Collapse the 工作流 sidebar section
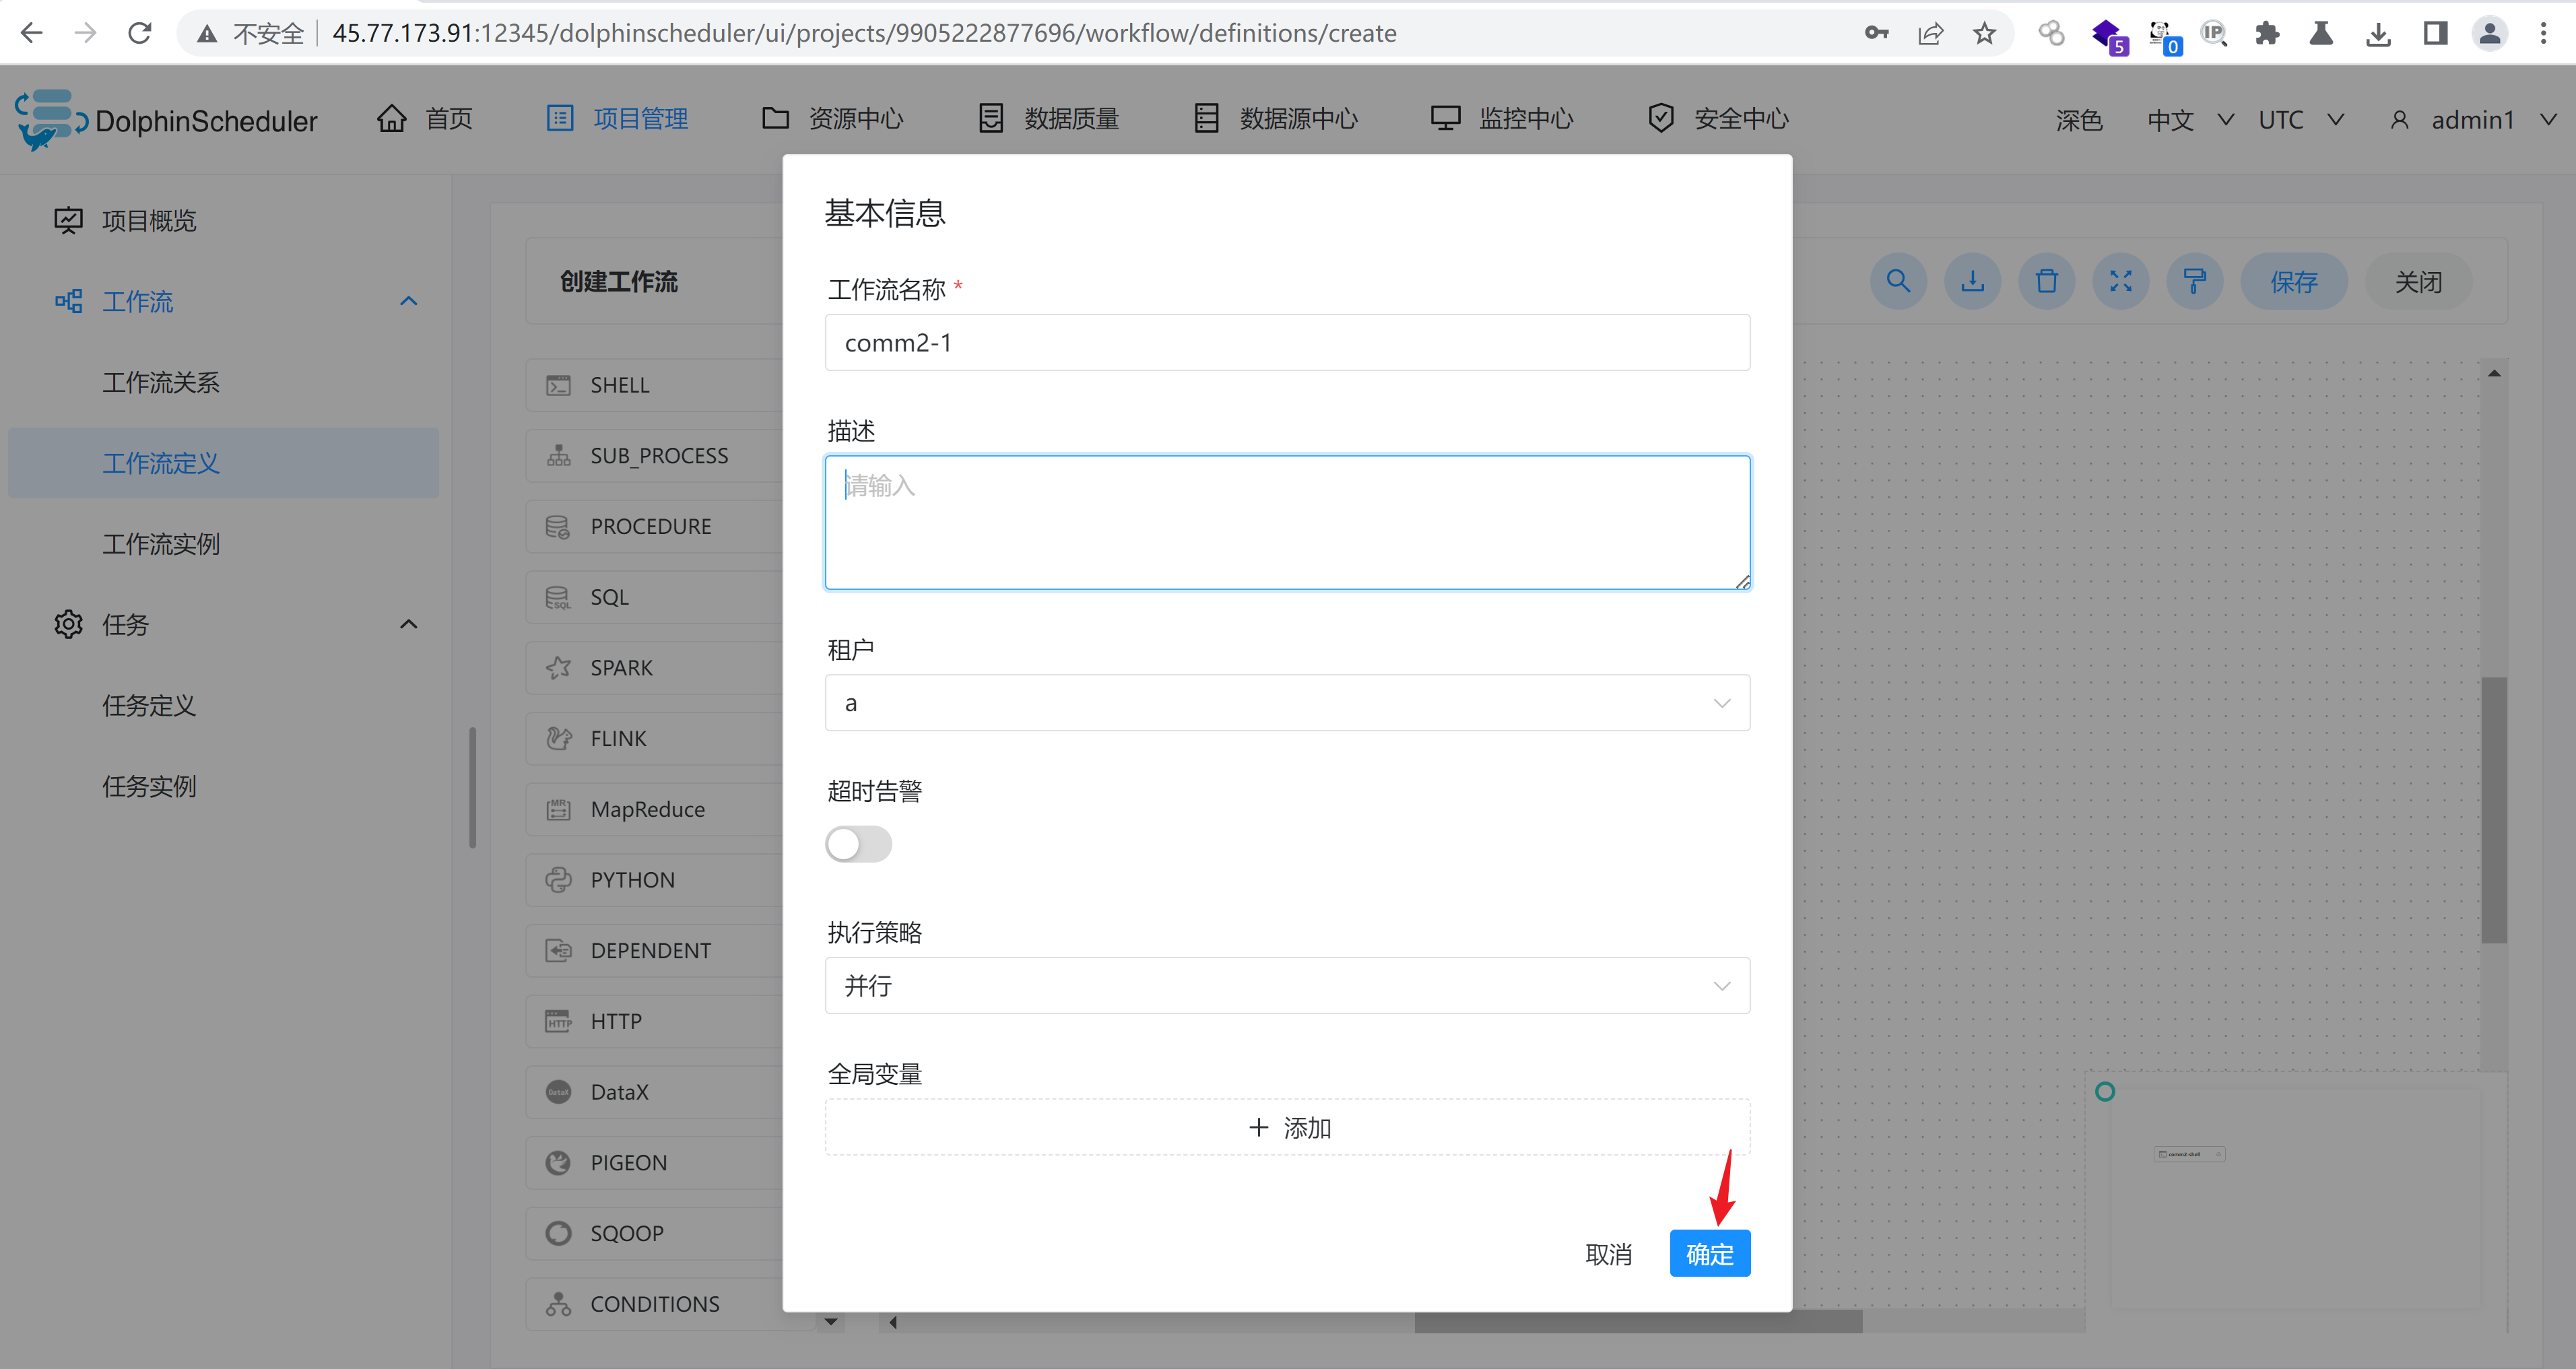 point(408,301)
